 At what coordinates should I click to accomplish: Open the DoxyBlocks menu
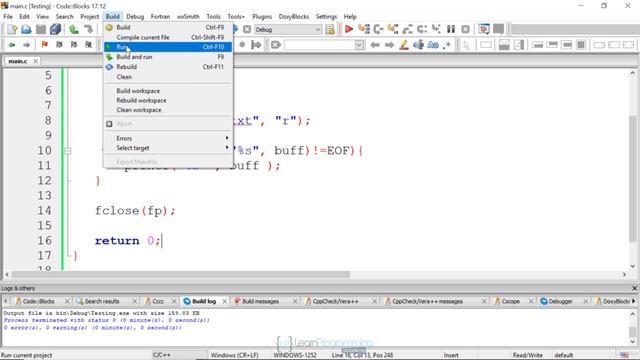pos(293,16)
